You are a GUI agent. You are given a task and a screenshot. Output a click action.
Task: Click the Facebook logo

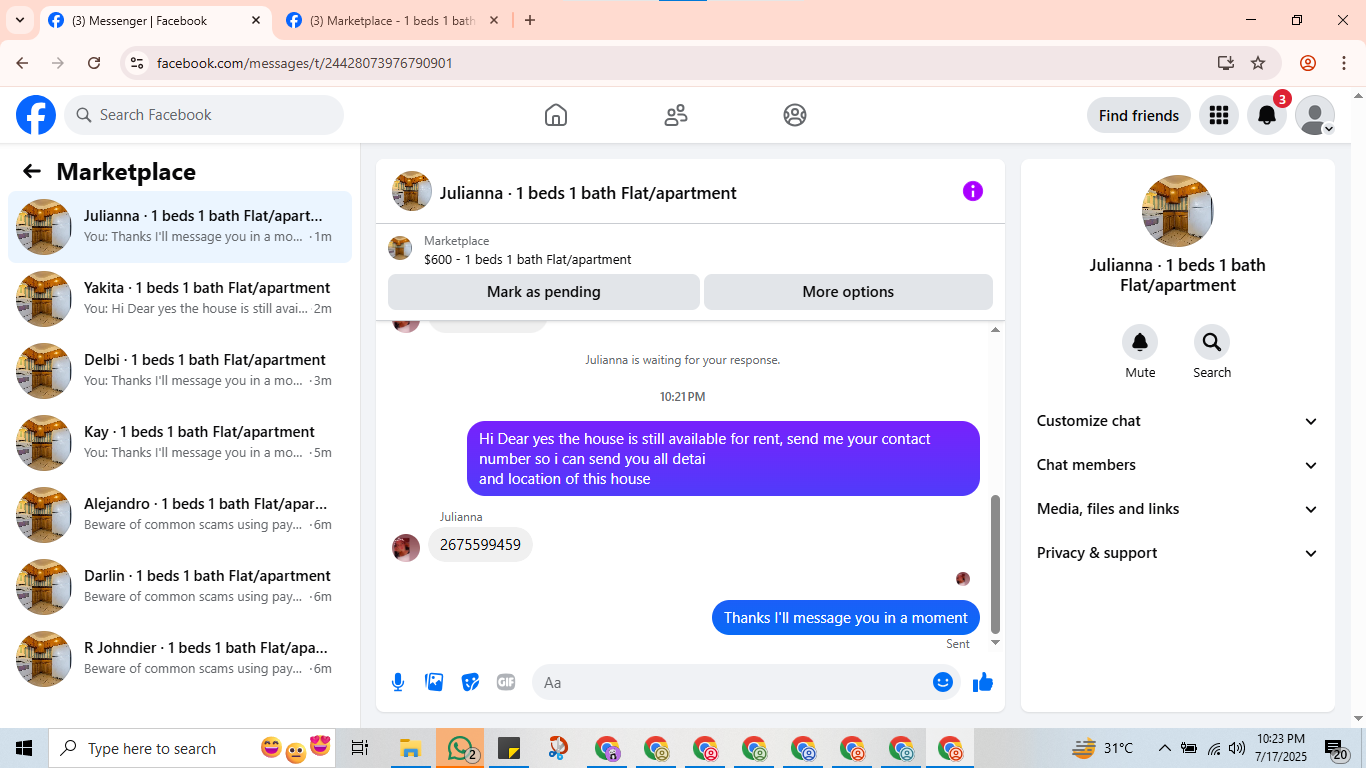coord(36,115)
